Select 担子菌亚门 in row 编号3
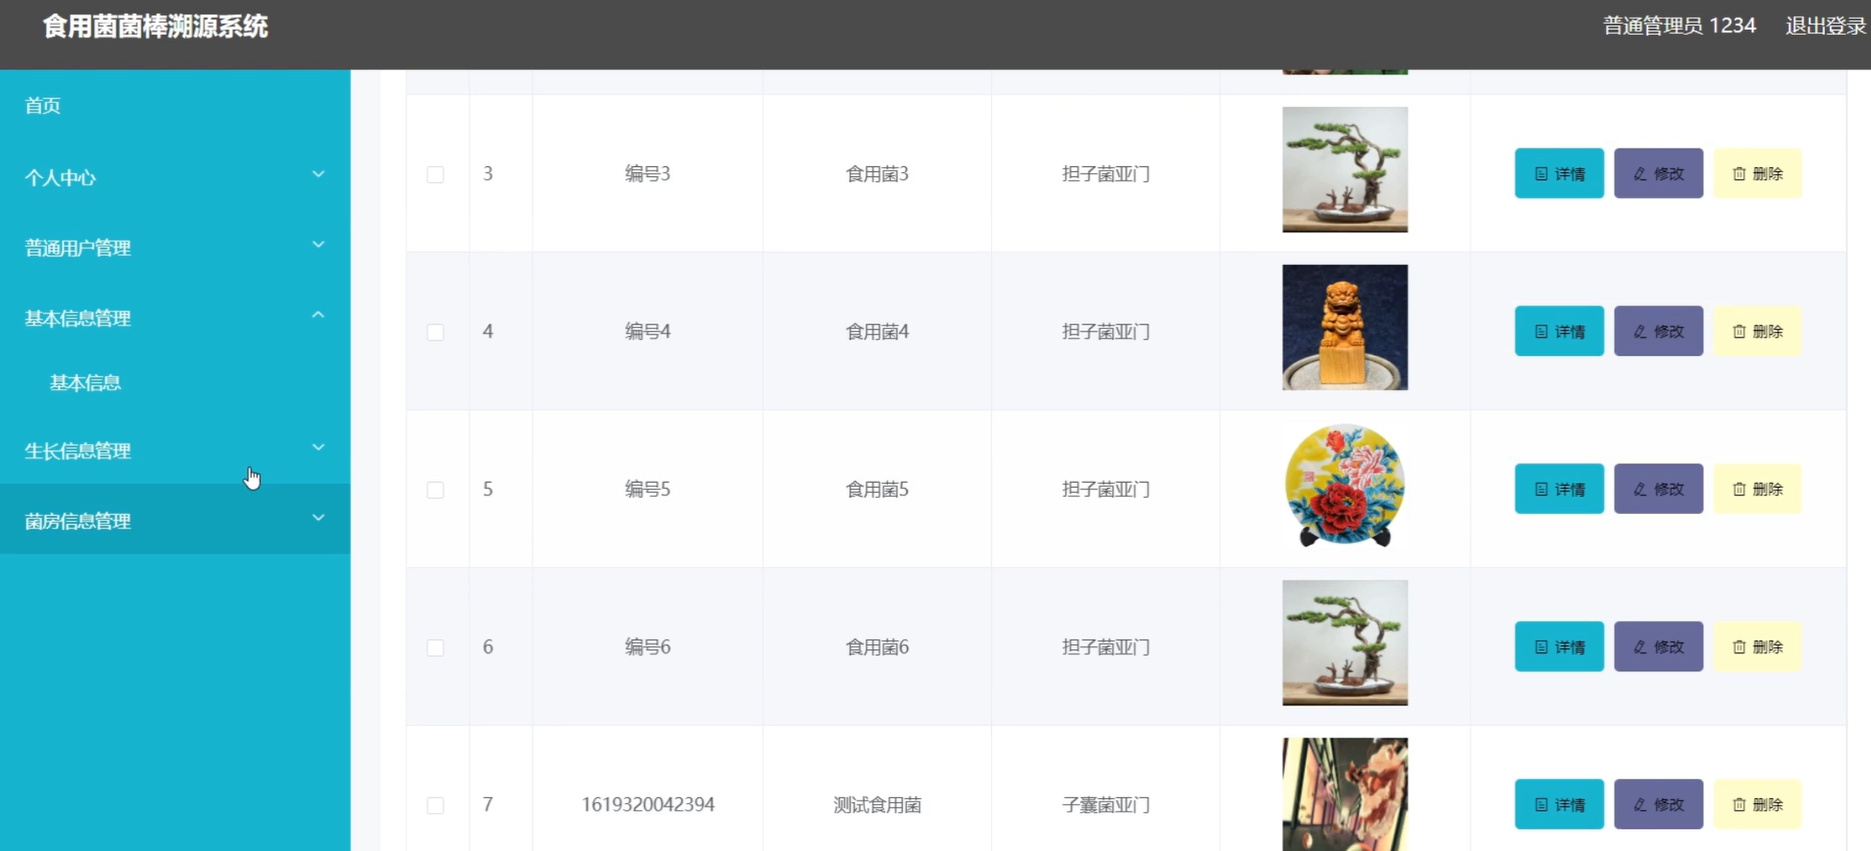The width and height of the screenshot is (1871, 851). coord(1106,174)
